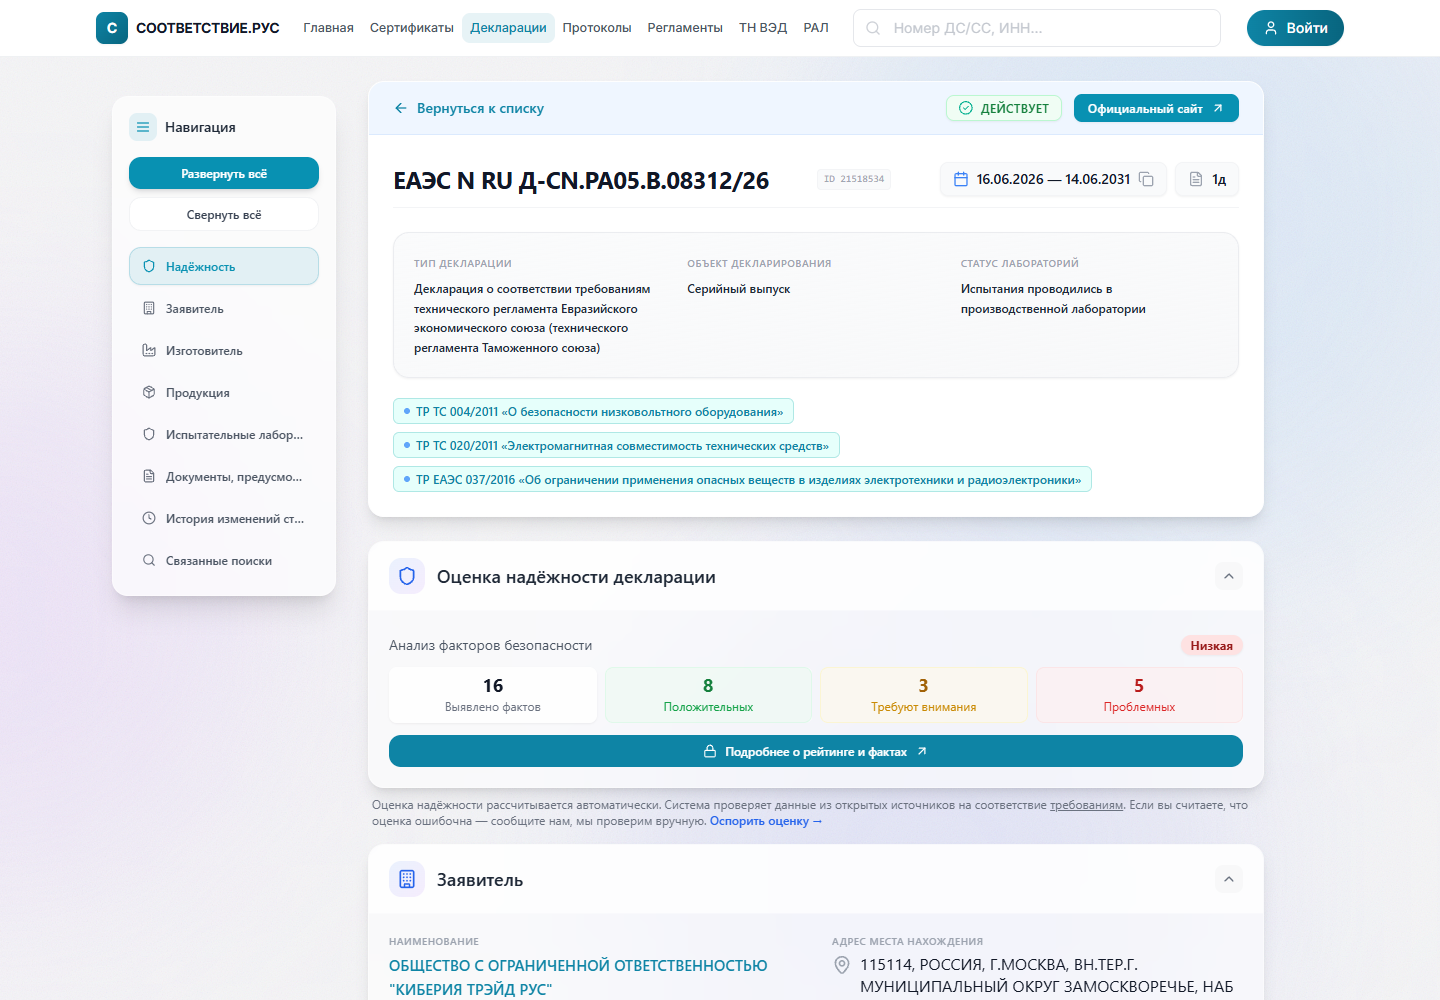
Task: Click the Развернуть всё button
Action: 224,173
